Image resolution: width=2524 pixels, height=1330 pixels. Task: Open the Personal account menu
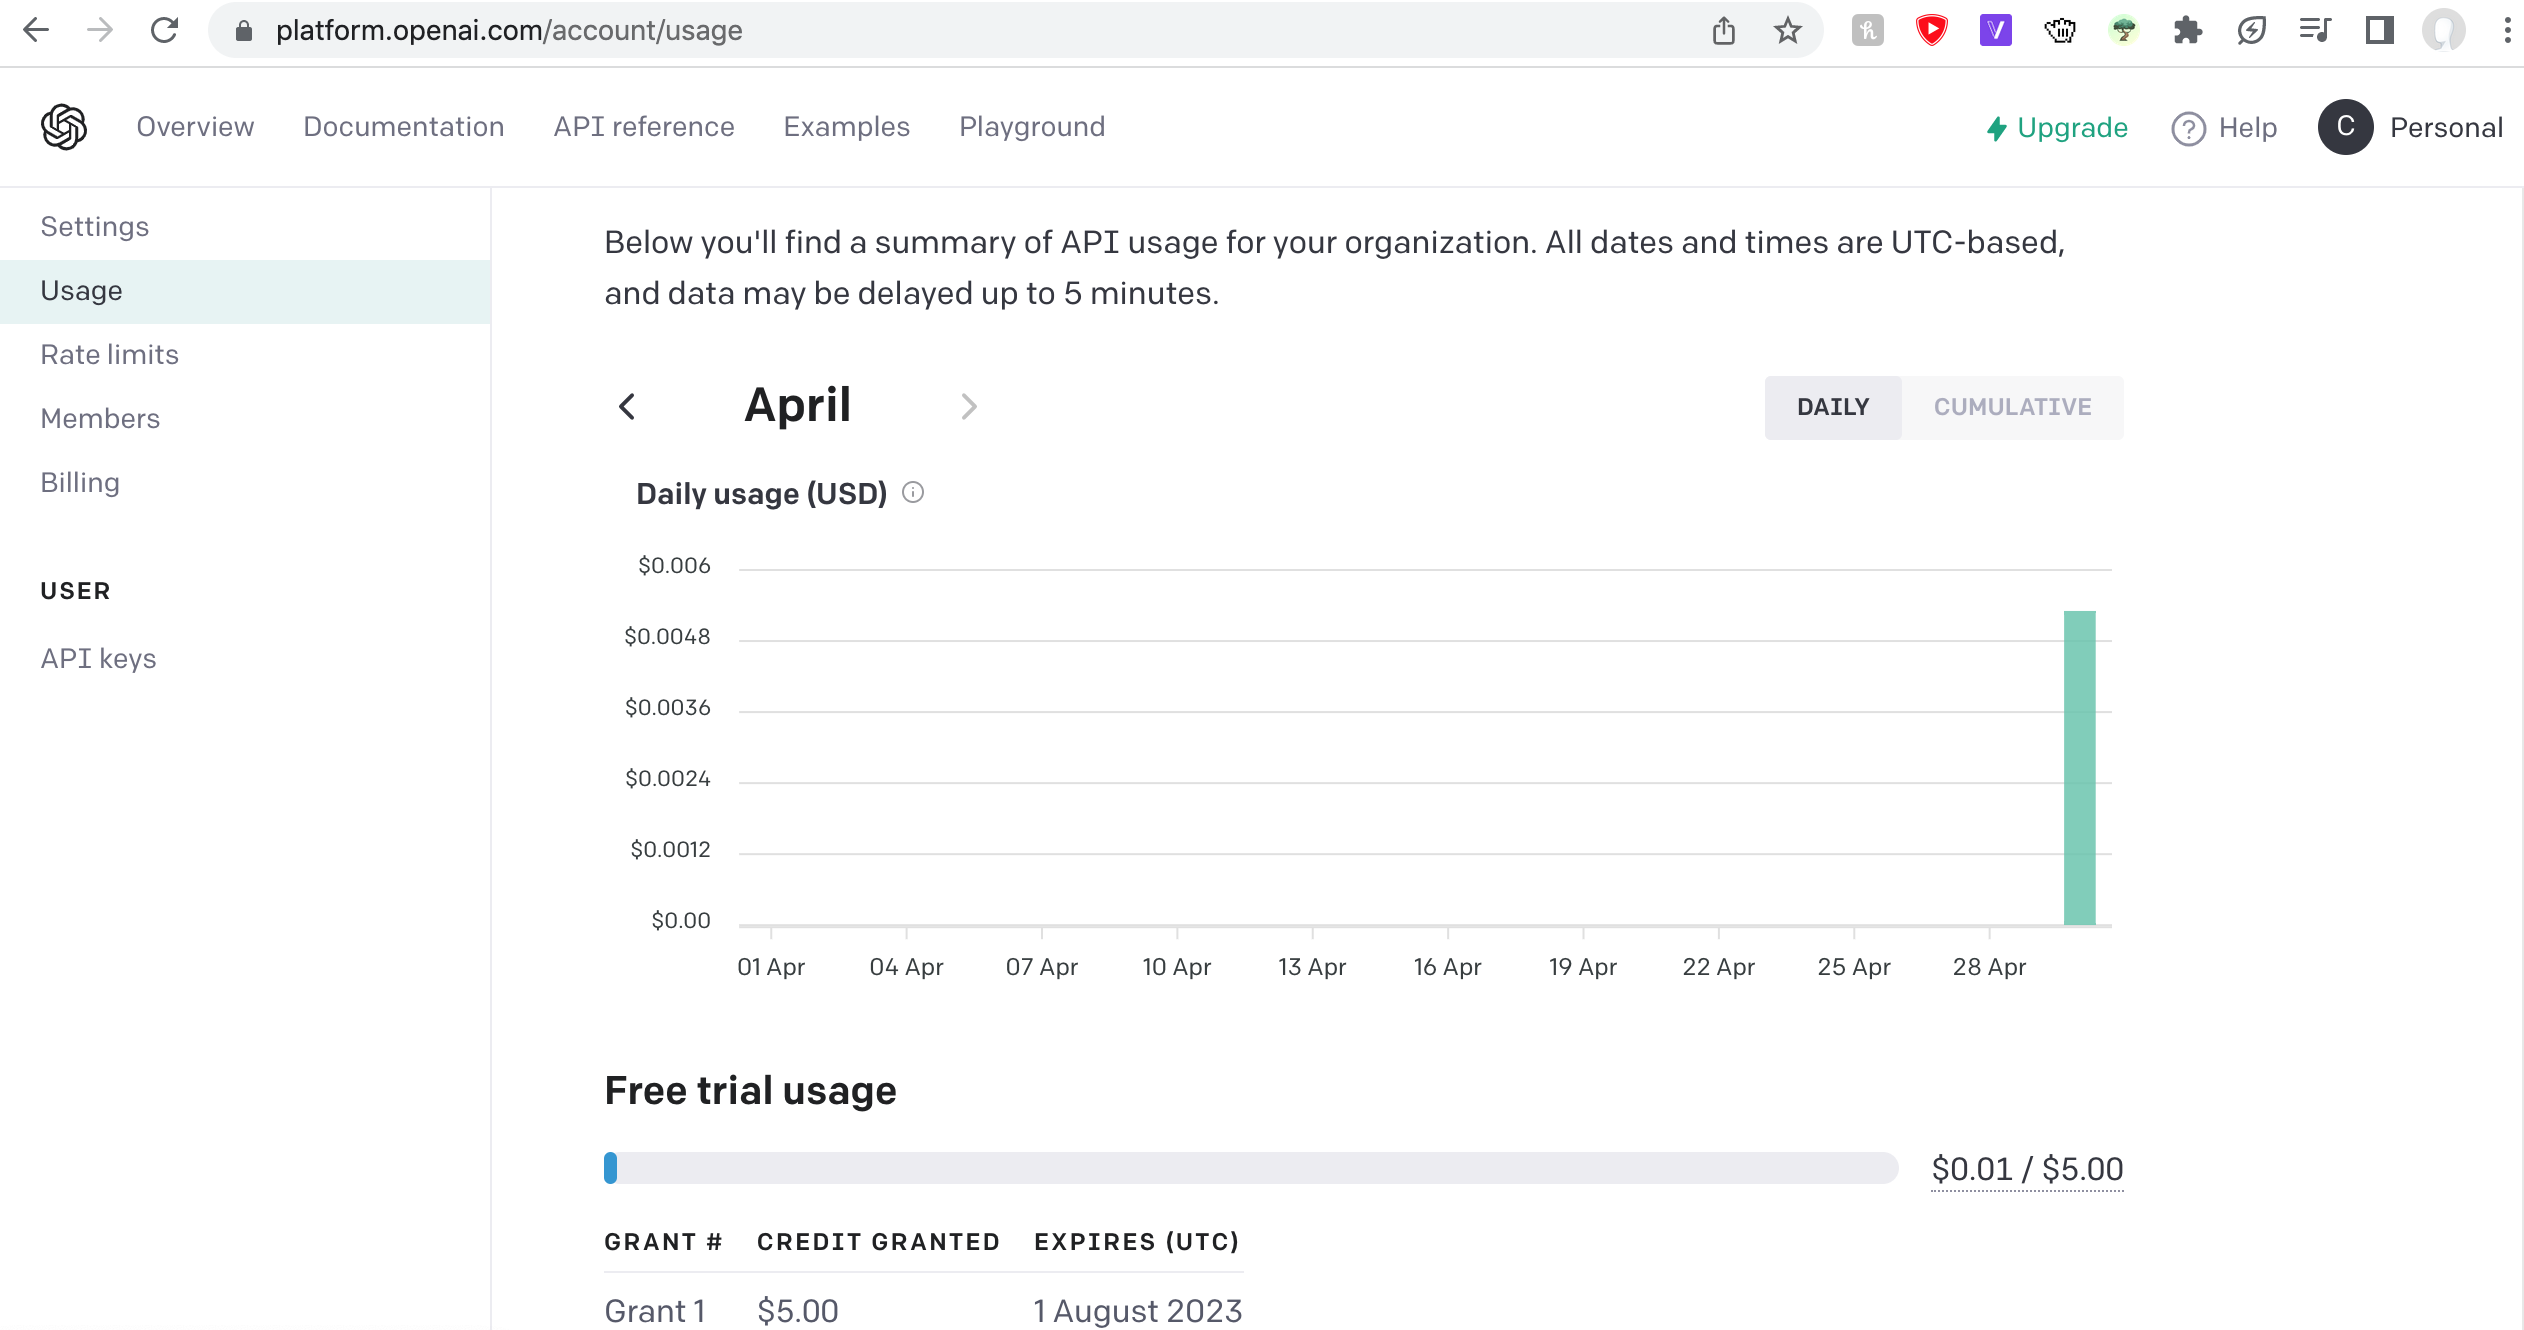(x=2410, y=127)
